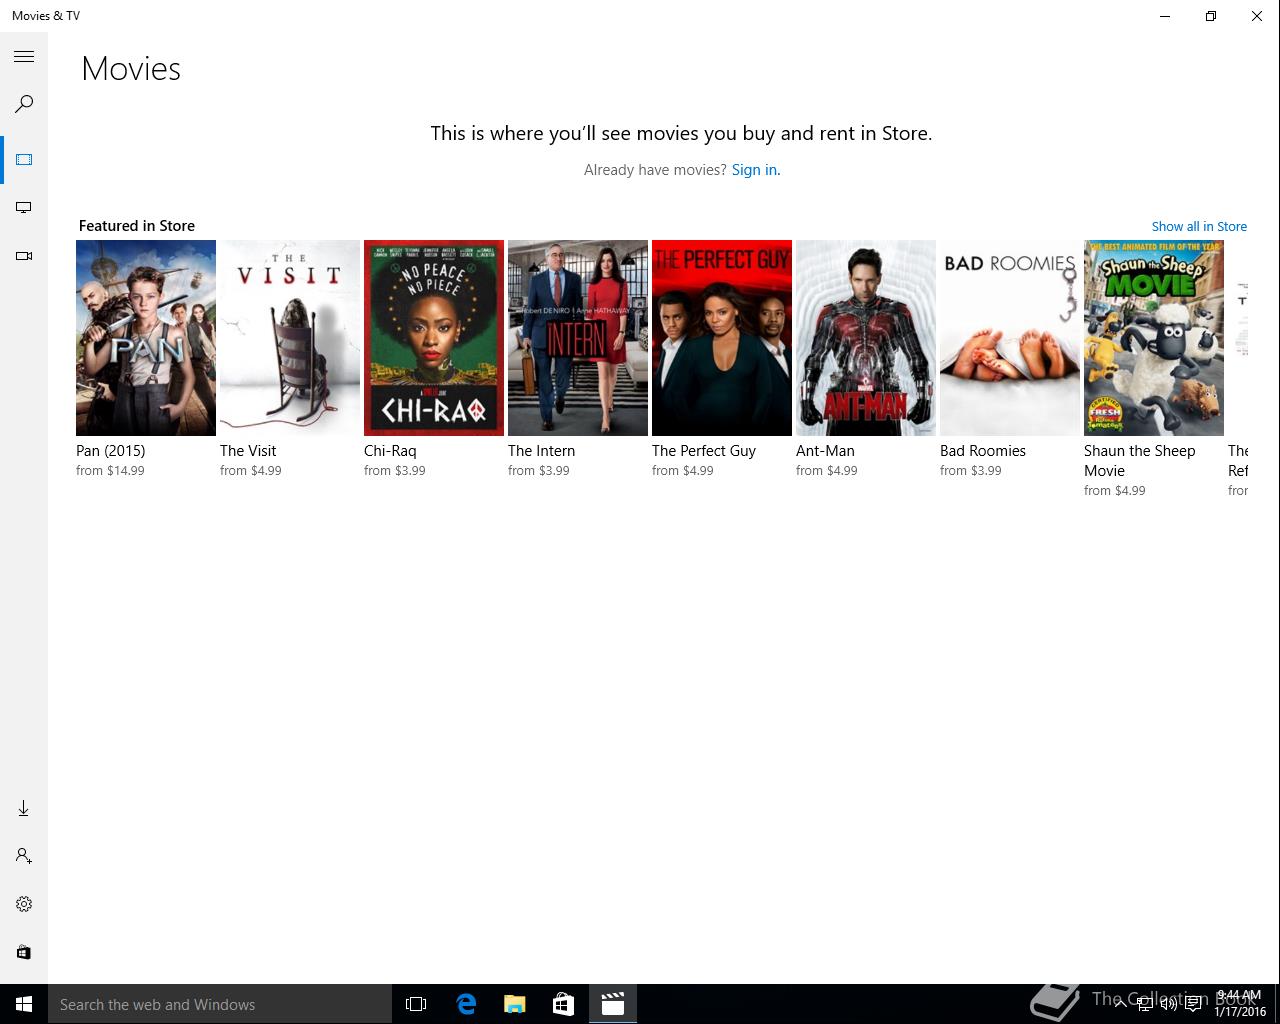Open Shaun the Sheep Movie poster
The width and height of the screenshot is (1280, 1024).
coord(1154,338)
